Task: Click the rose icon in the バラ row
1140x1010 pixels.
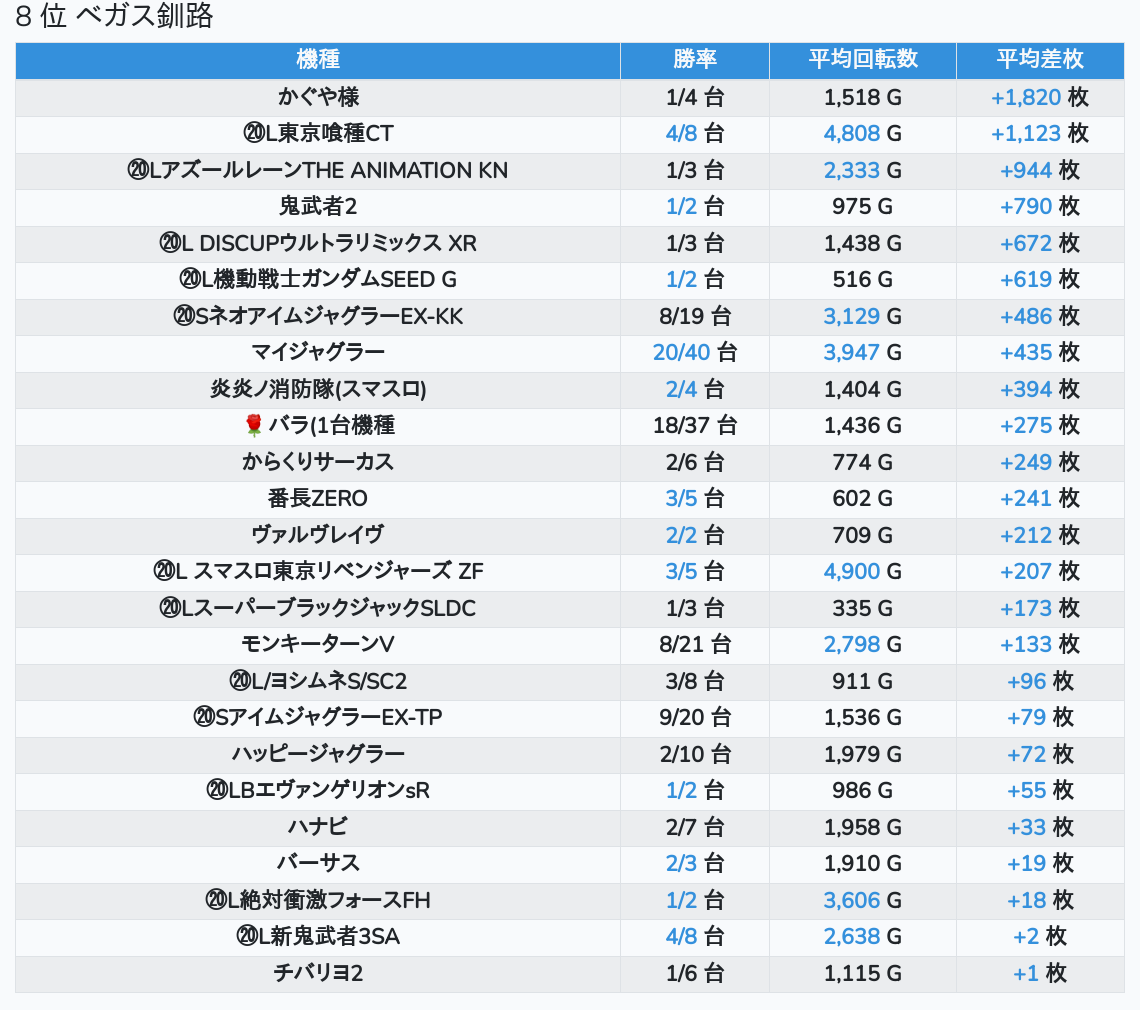Action: 253,426
